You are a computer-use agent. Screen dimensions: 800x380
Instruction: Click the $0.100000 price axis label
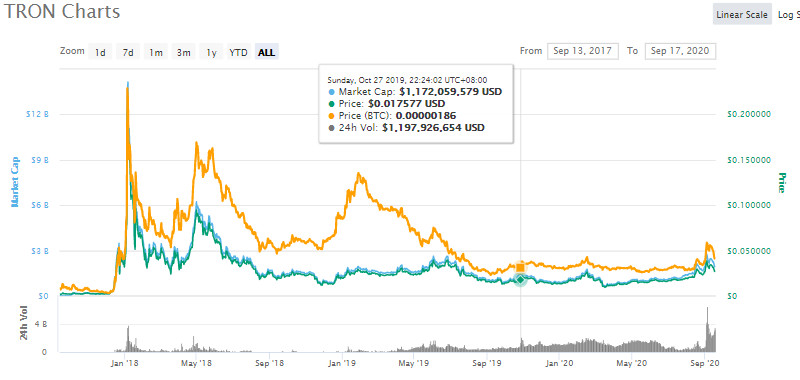[x=749, y=206]
